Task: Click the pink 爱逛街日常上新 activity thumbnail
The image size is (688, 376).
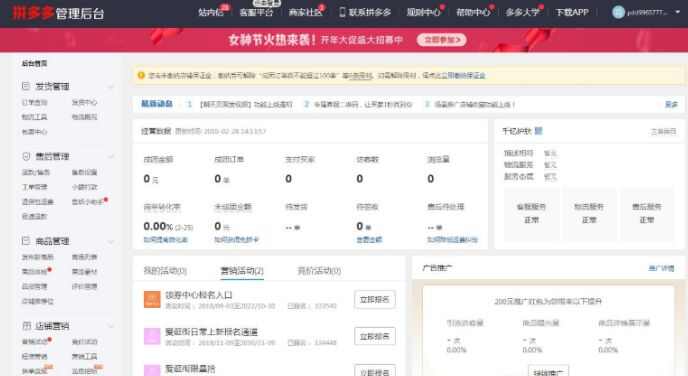Action: pyautogui.click(x=152, y=337)
